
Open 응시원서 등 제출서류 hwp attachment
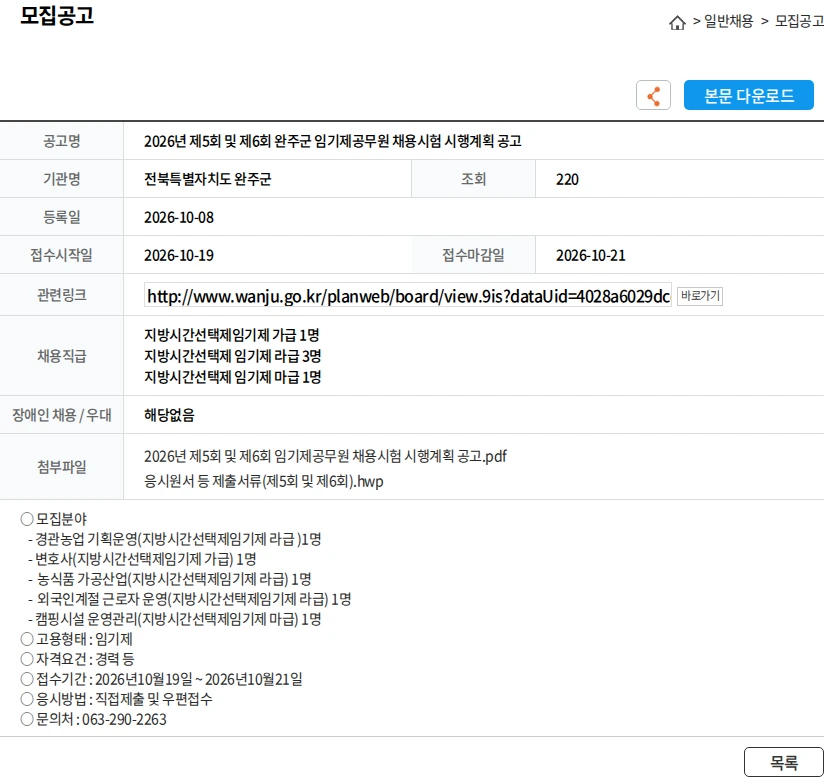tap(264, 481)
